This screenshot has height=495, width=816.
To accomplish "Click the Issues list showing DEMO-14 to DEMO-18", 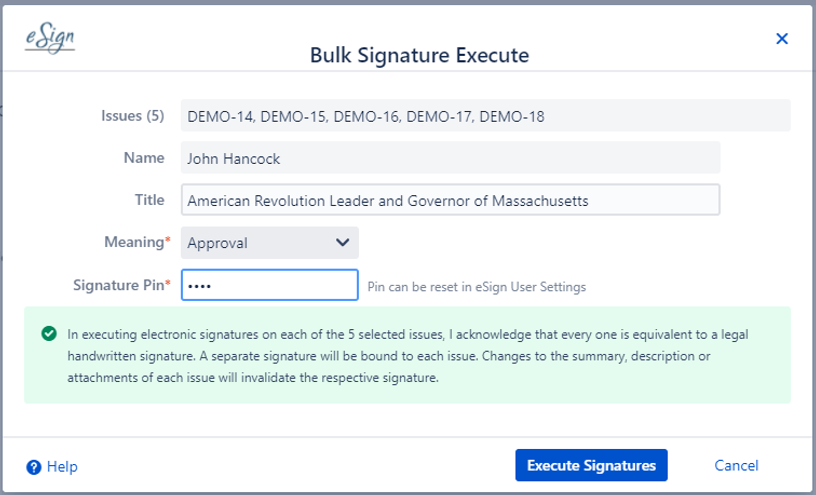I will point(485,116).
